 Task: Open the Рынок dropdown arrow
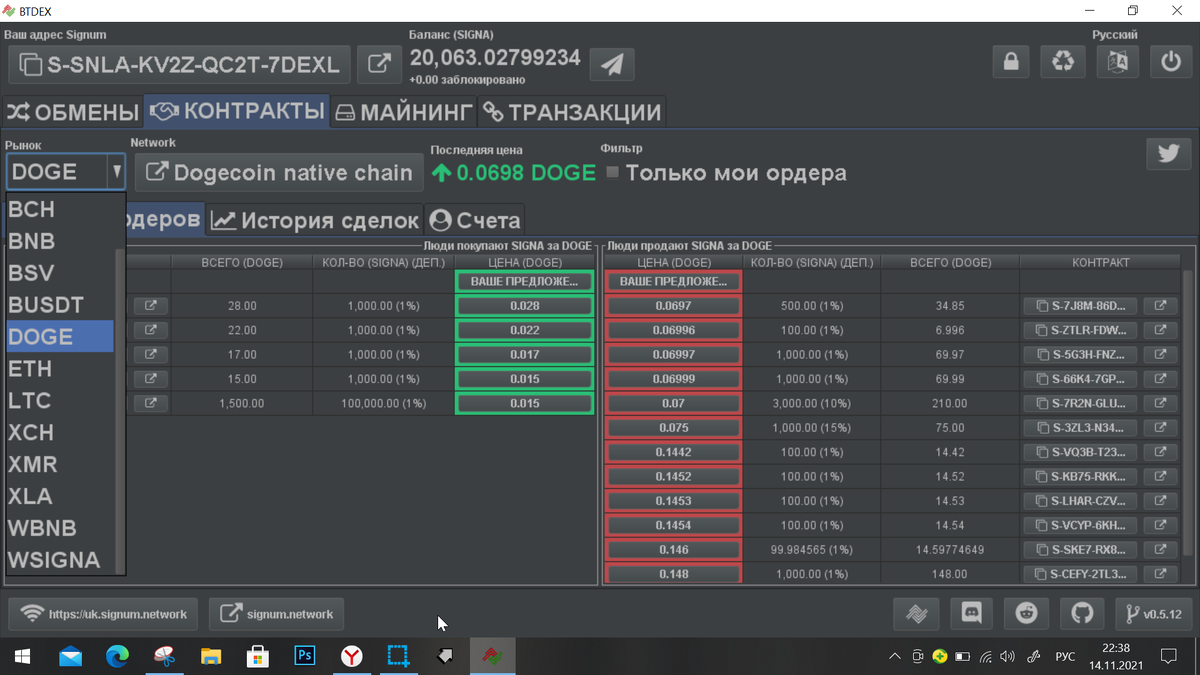coord(117,172)
